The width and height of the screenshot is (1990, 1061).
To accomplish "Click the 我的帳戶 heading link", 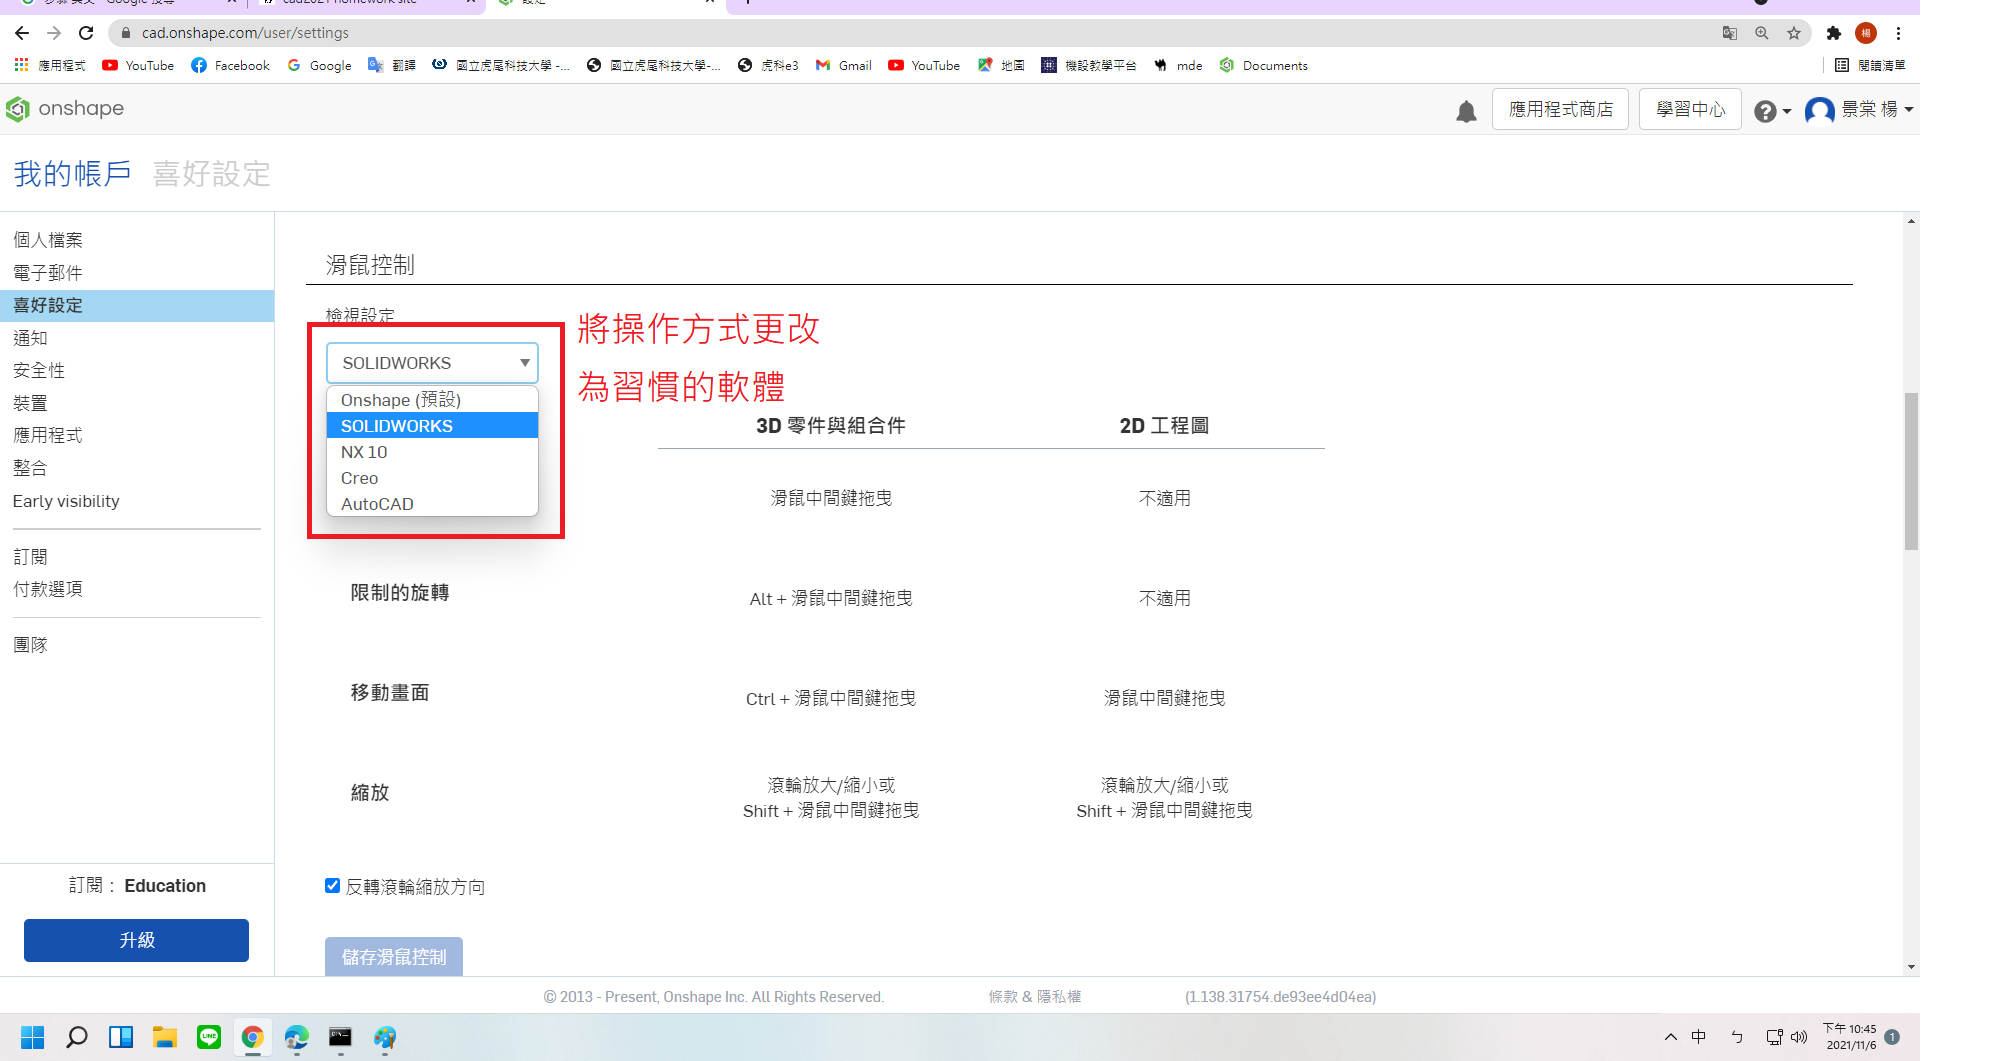I will point(72,173).
